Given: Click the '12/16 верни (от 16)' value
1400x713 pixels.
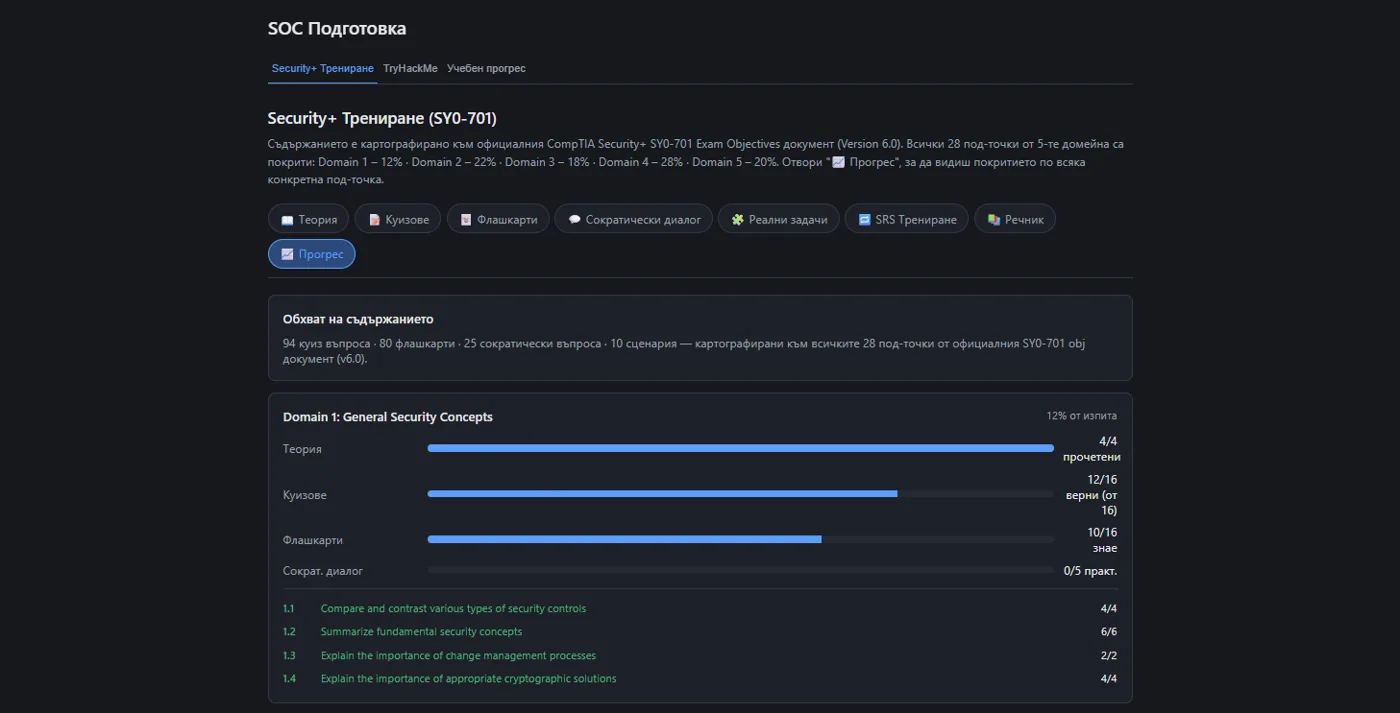Looking at the screenshot, I should 1091,495.
